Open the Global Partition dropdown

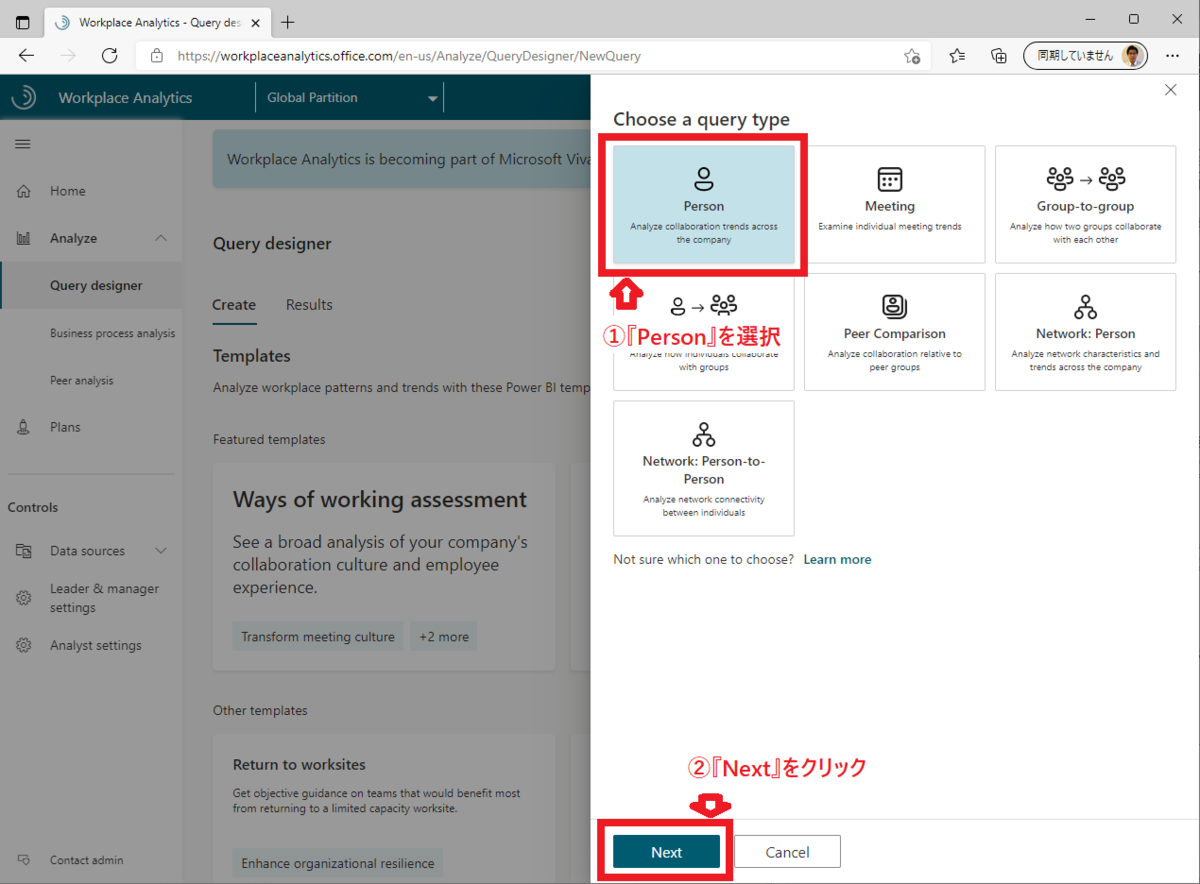[x=350, y=98]
